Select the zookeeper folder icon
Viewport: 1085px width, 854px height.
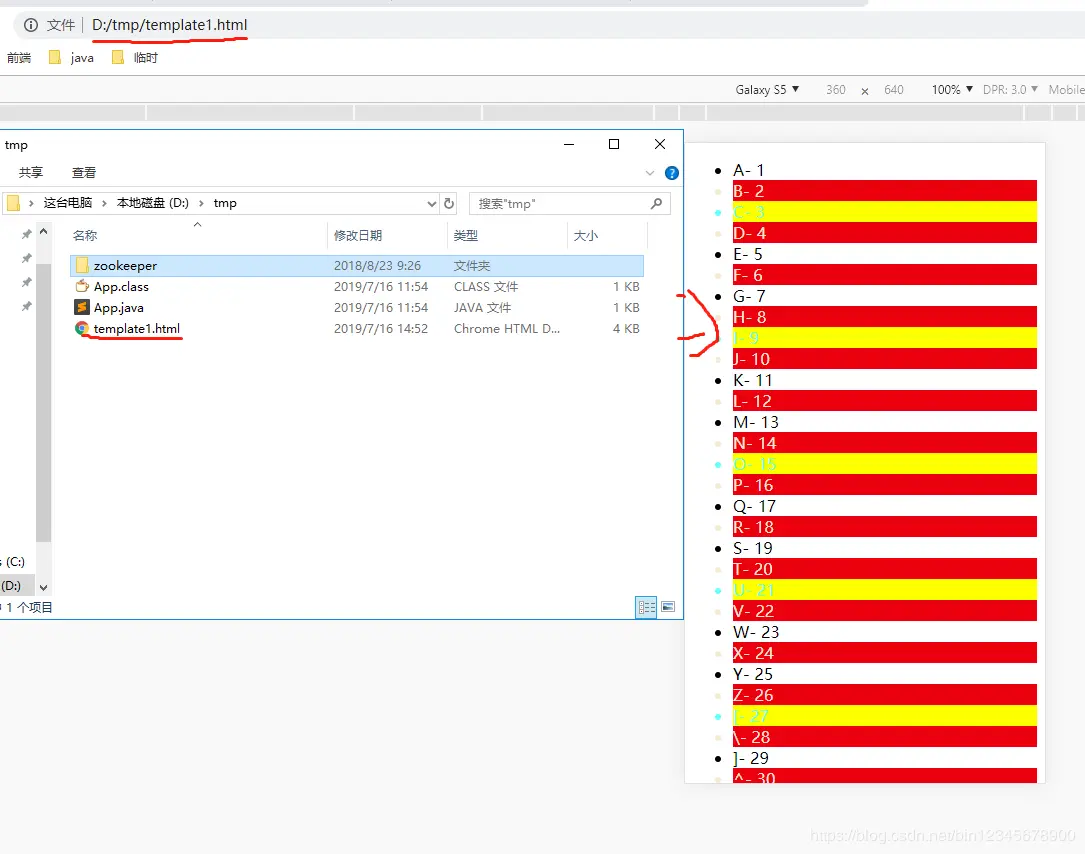(x=82, y=266)
